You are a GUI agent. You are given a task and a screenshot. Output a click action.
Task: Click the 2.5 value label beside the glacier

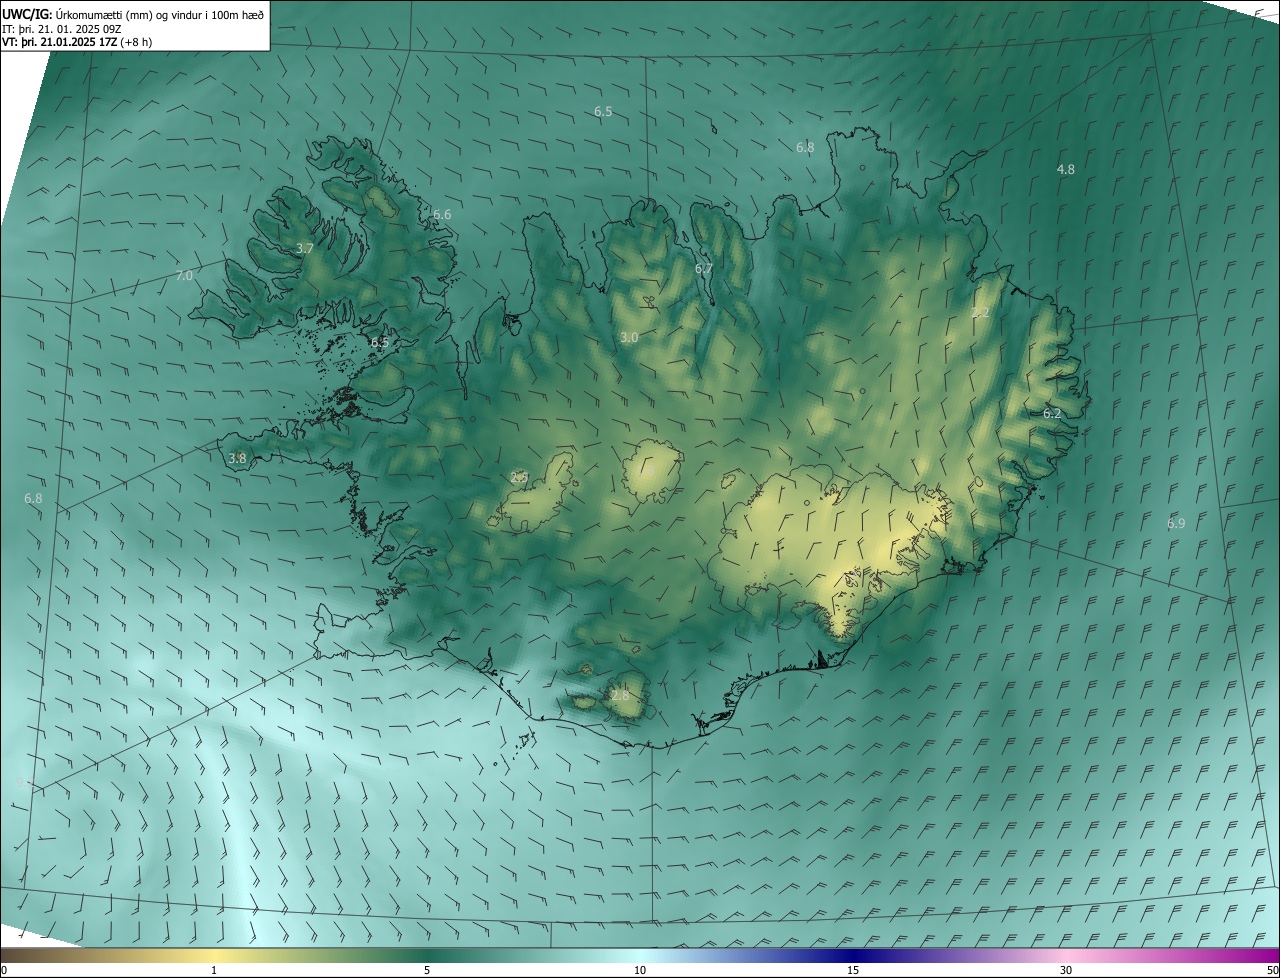click(x=518, y=478)
